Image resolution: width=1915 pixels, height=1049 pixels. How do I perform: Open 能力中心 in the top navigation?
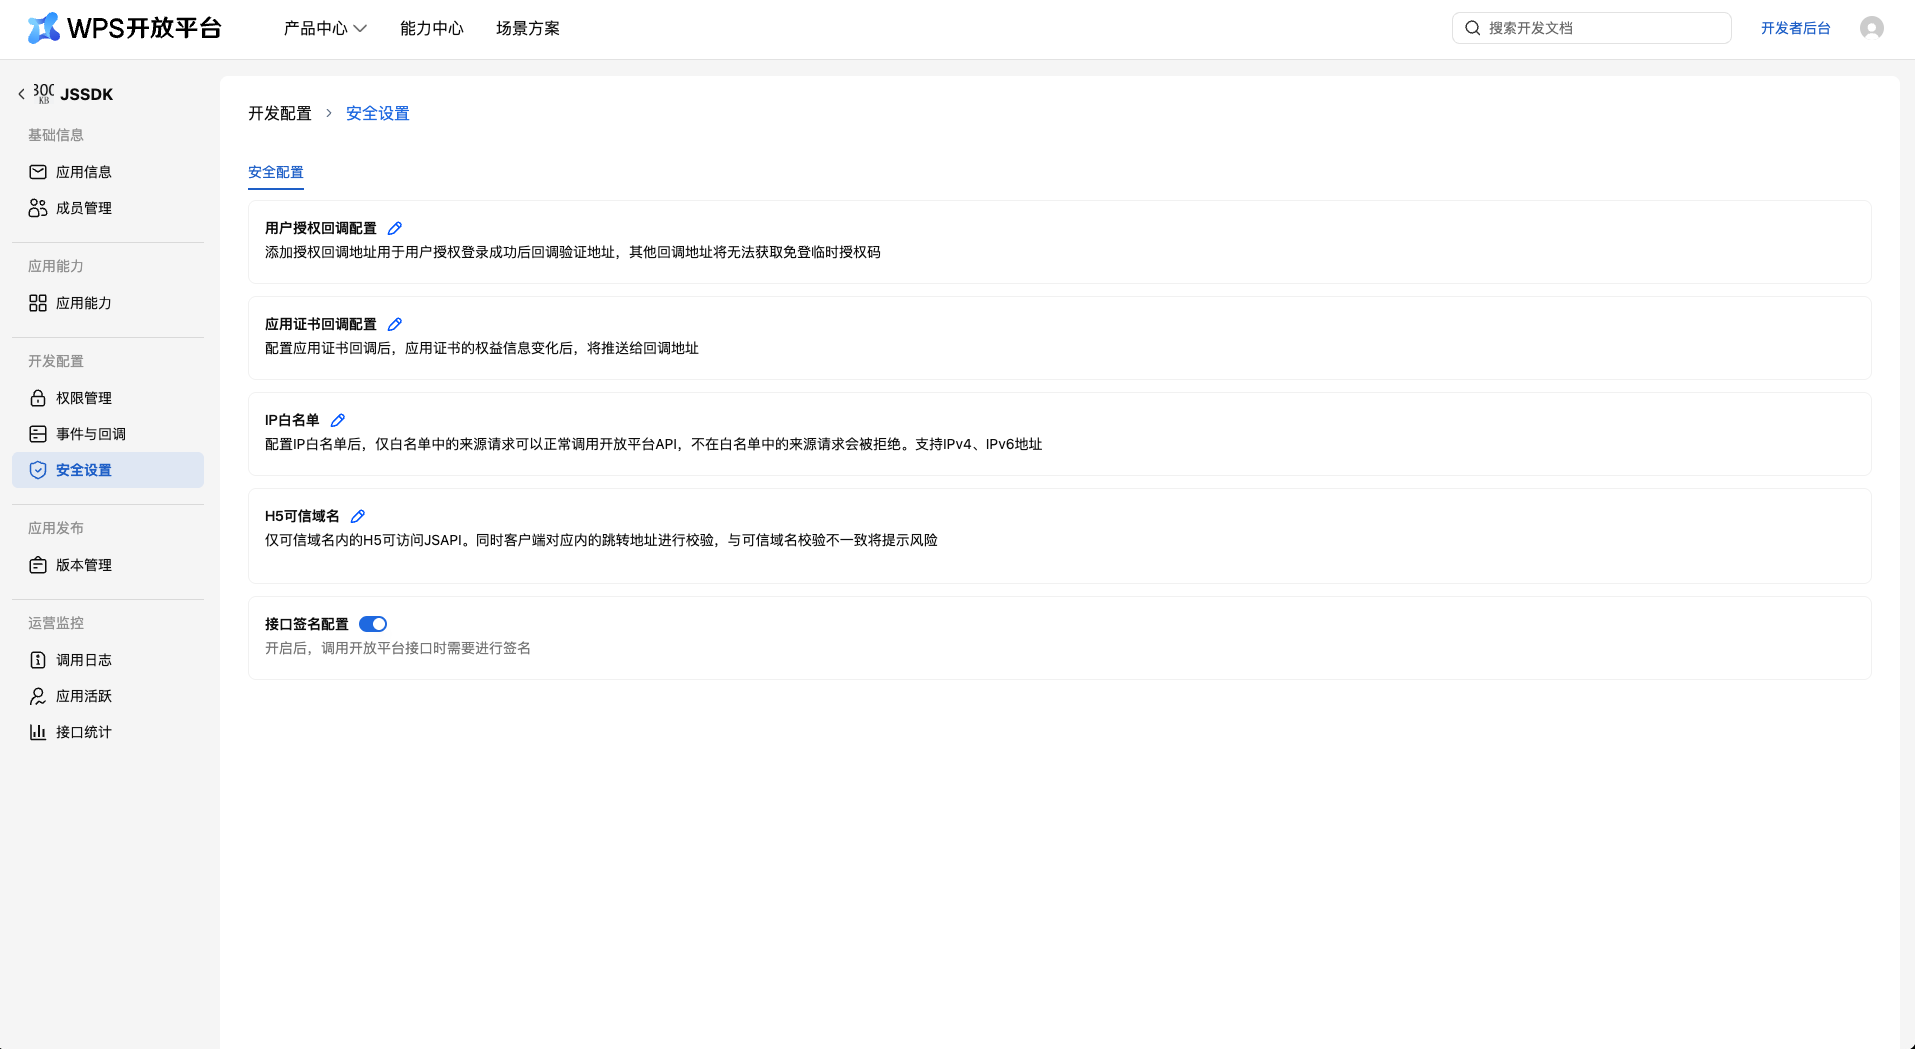click(431, 28)
